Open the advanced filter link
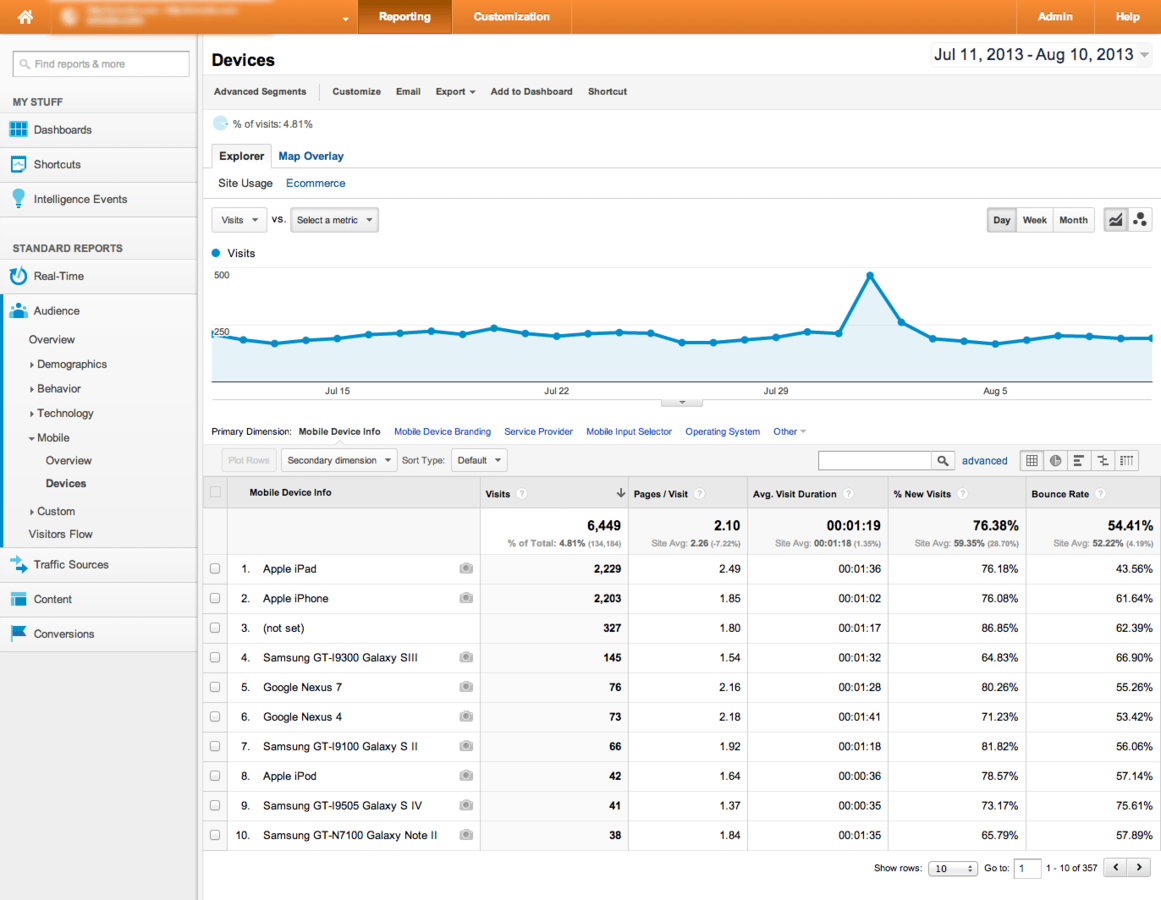The width and height of the screenshot is (1161, 900). click(984, 460)
